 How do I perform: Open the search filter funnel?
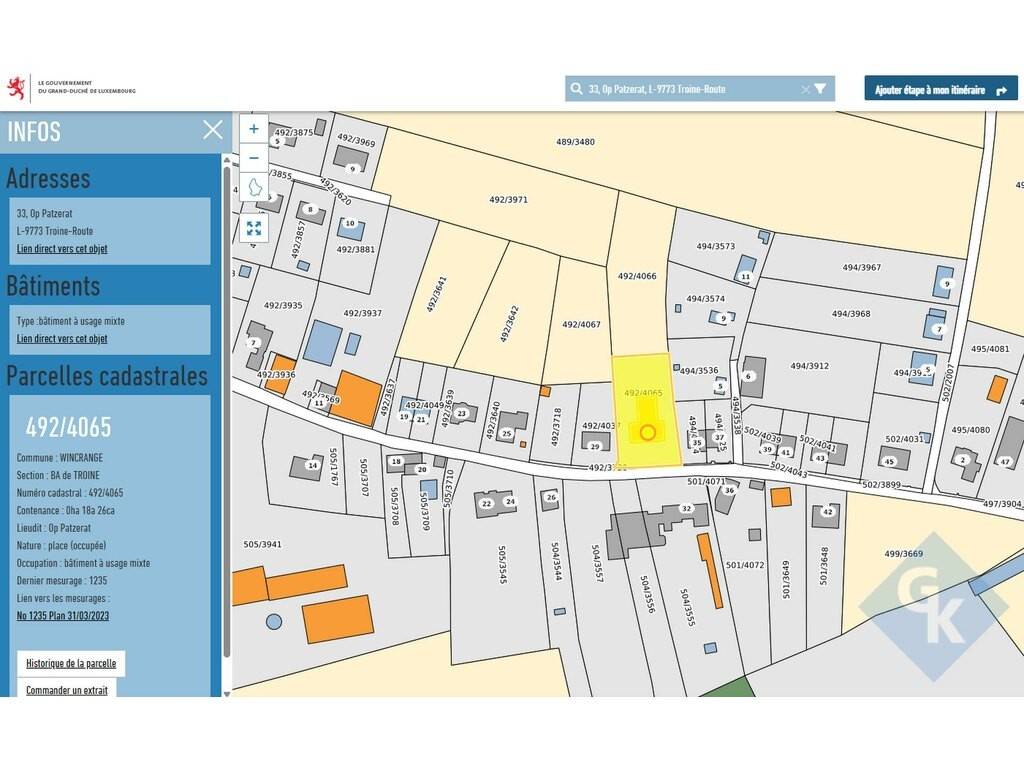821,89
